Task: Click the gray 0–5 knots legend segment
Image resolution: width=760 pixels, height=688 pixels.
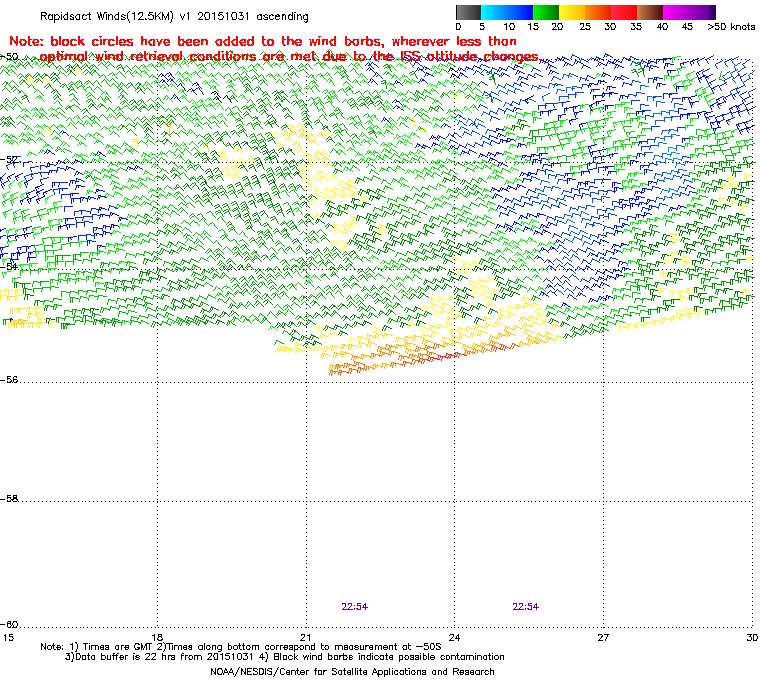Action: pos(468,12)
